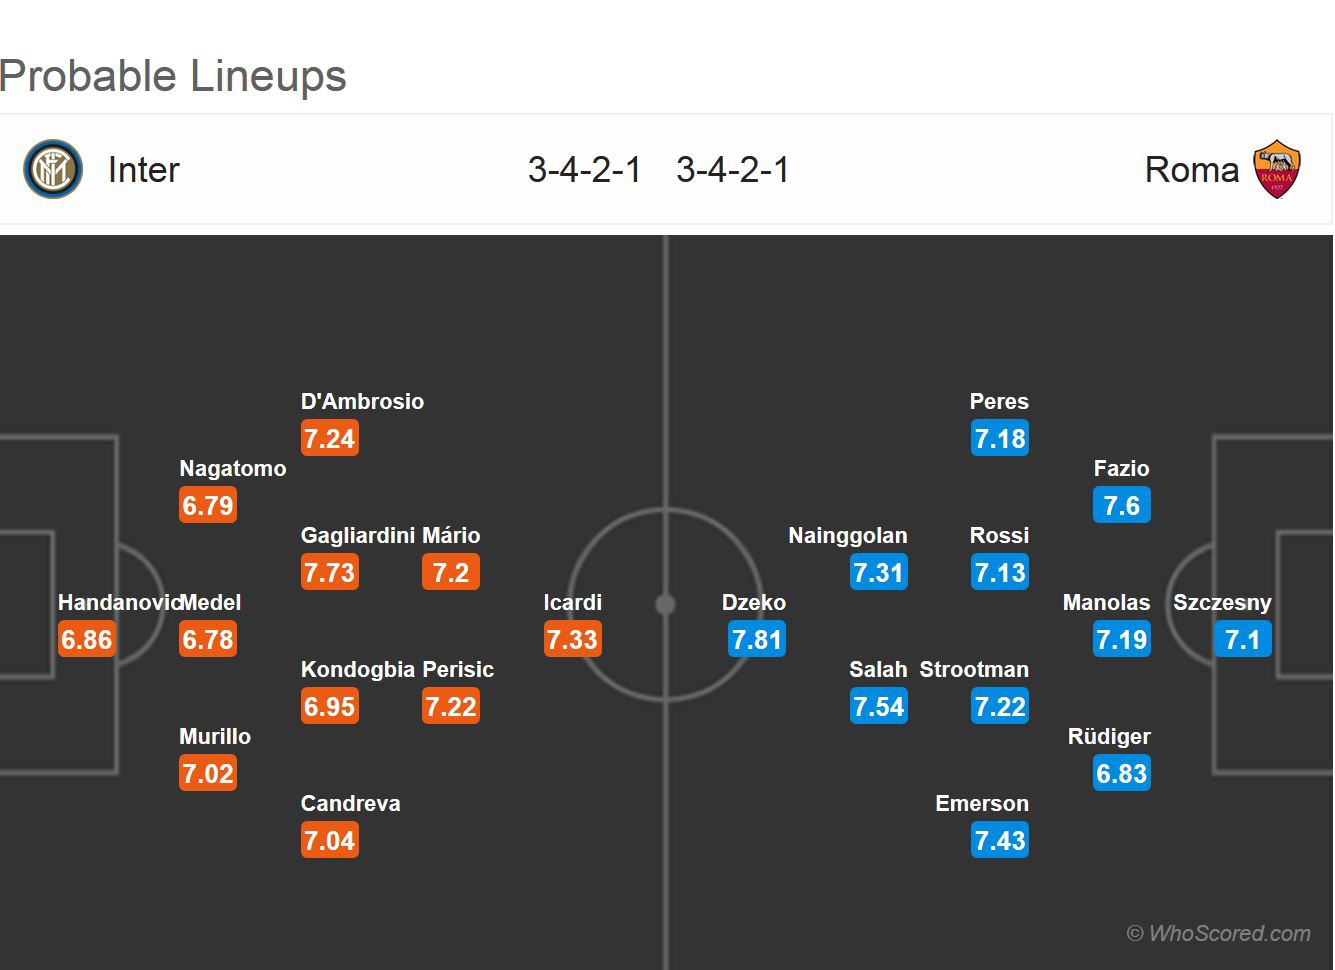Image resolution: width=1335 pixels, height=970 pixels.
Task: Click the Roma club crest icon
Action: [1277, 169]
